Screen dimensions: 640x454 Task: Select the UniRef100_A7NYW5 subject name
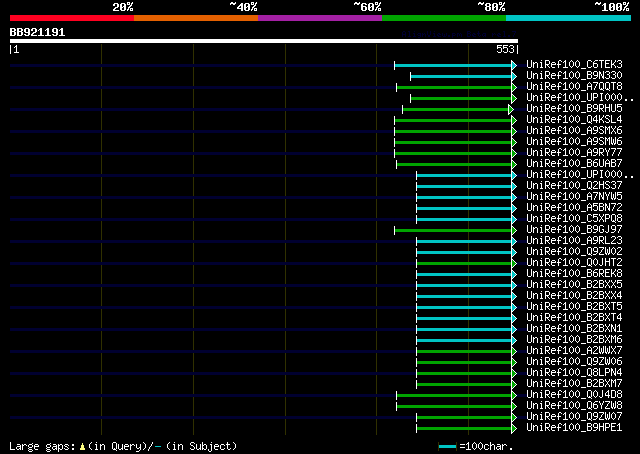click(x=574, y=197)
